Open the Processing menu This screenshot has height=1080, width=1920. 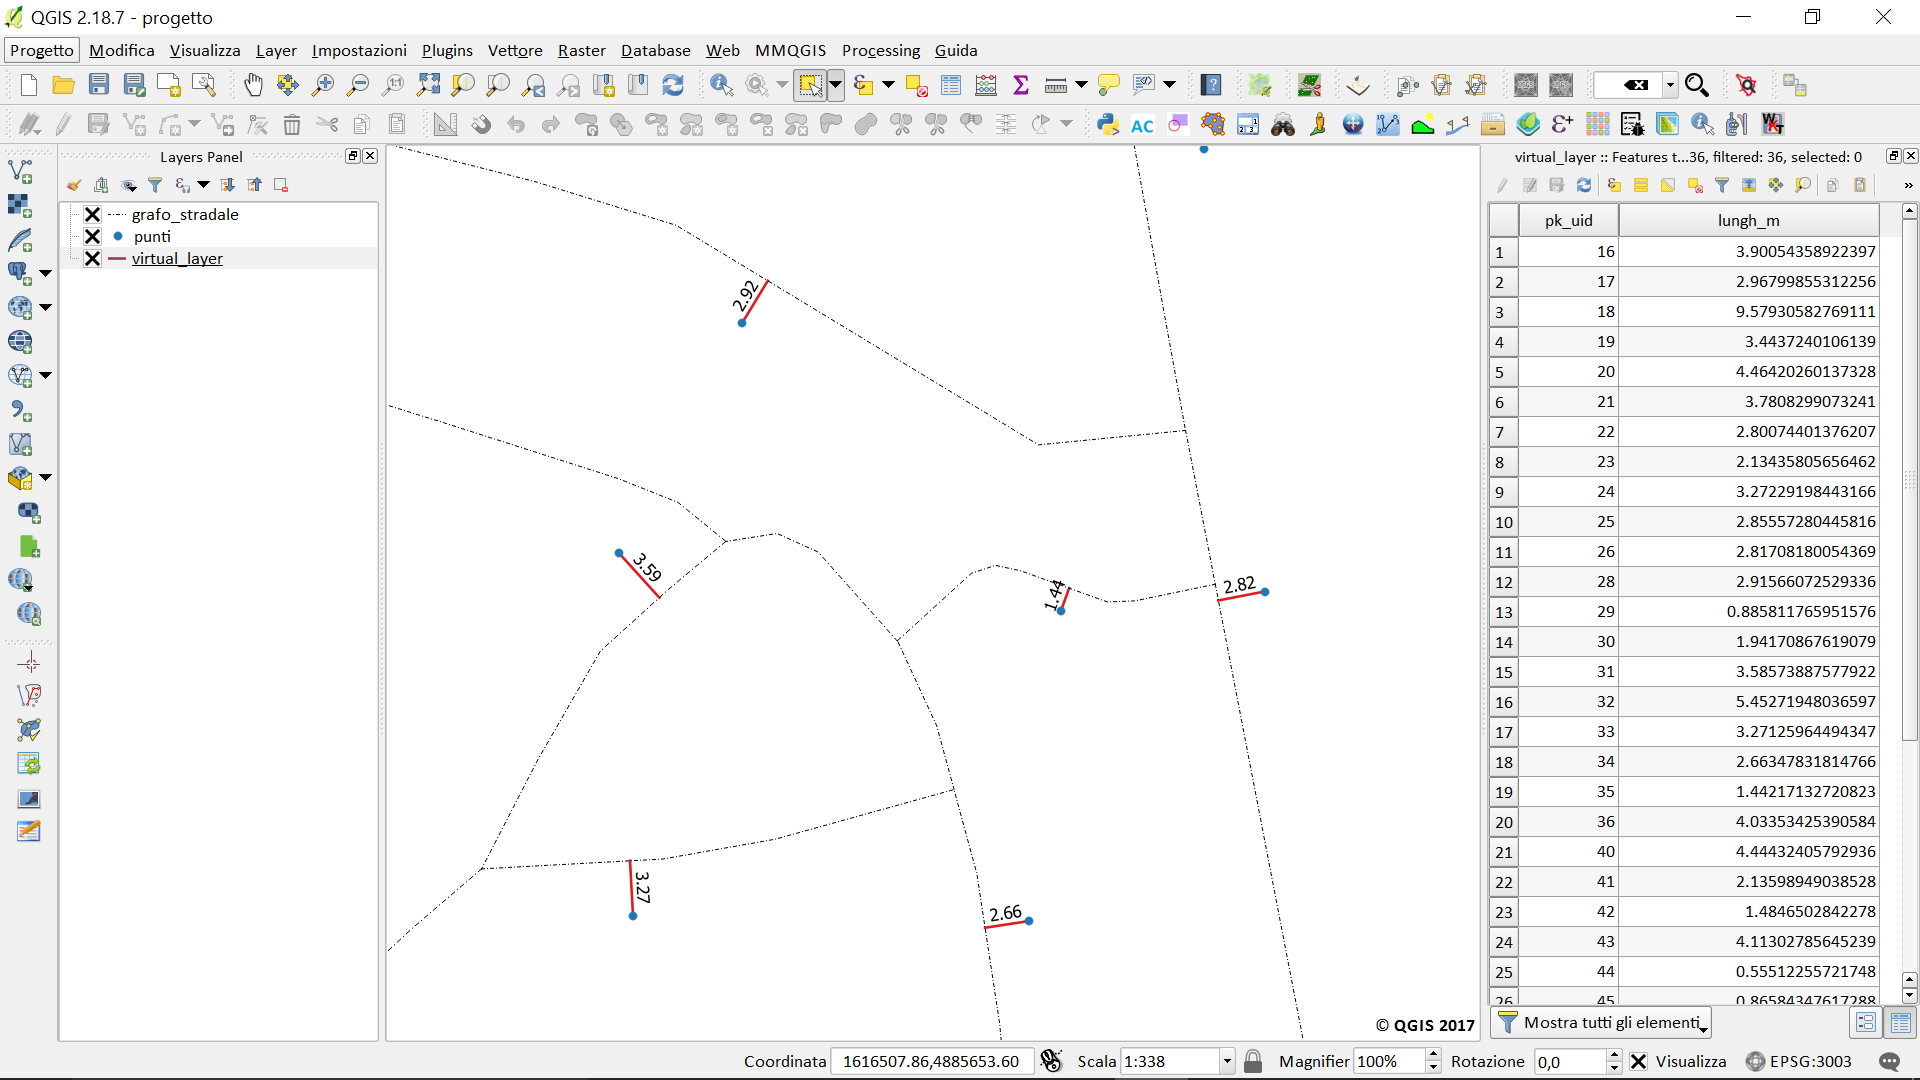click(880, 50)
